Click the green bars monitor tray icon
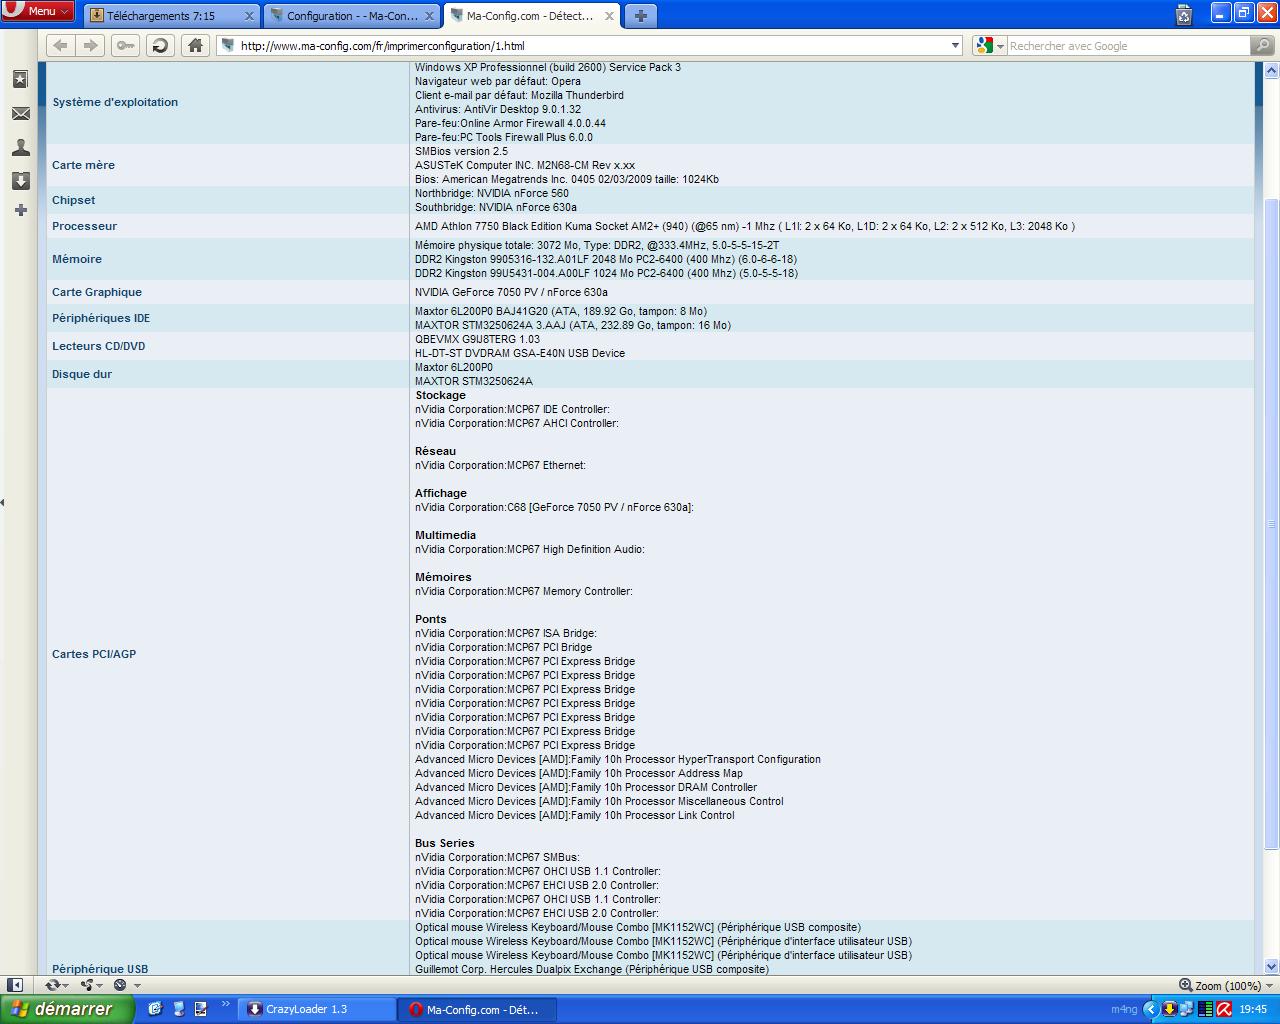The width and height of the screenshot is (1280, 1024). pyautogui.click(x=1205, y=1009)
